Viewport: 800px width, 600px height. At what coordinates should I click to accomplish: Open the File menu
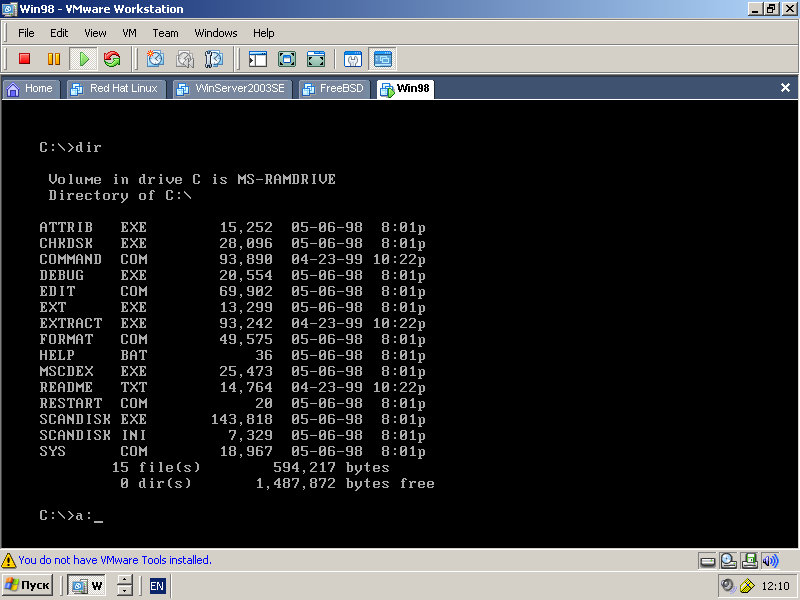click(26, 33)
